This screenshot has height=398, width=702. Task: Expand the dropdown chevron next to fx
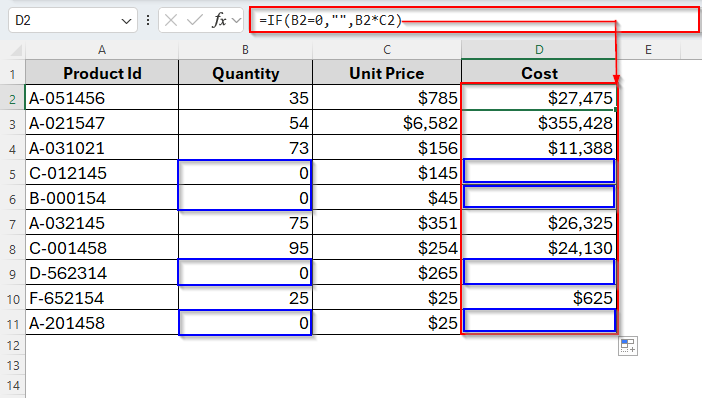[x=236, y=20]
